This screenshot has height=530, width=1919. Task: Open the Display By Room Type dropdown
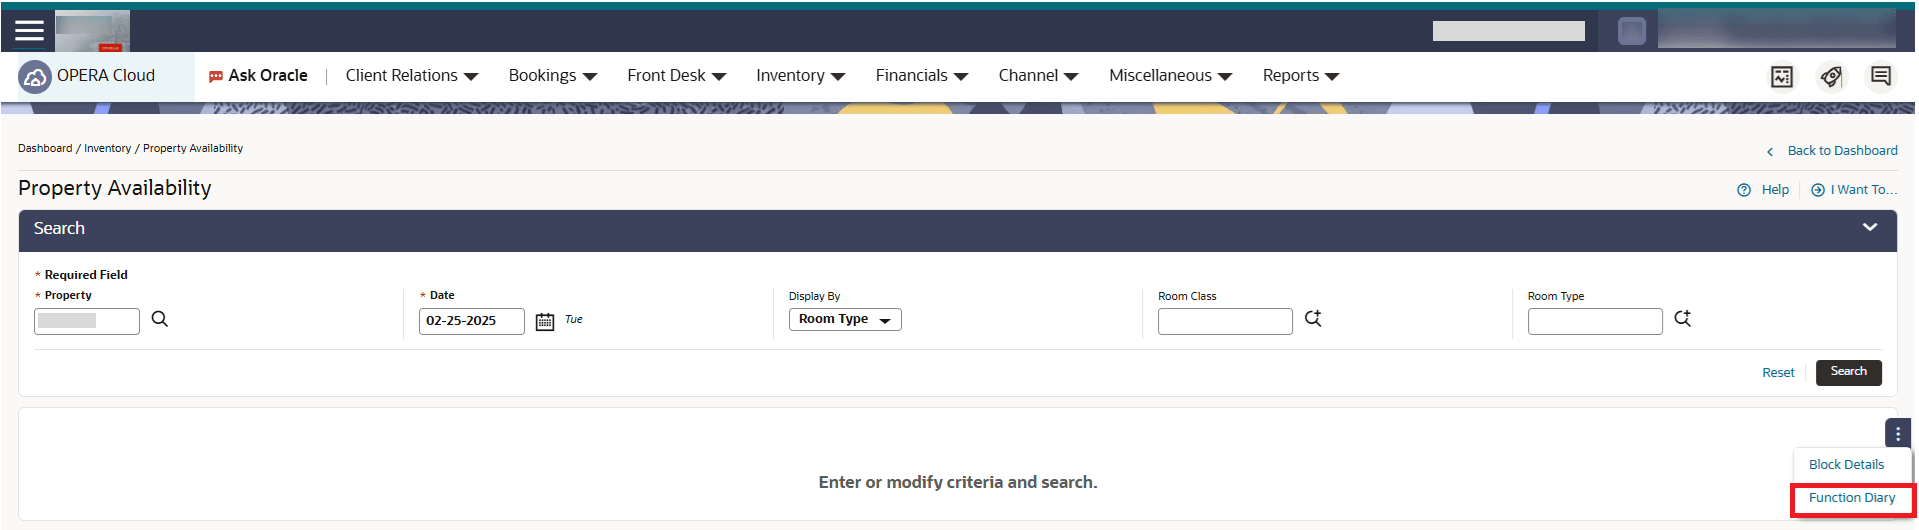tap(845, 319)
